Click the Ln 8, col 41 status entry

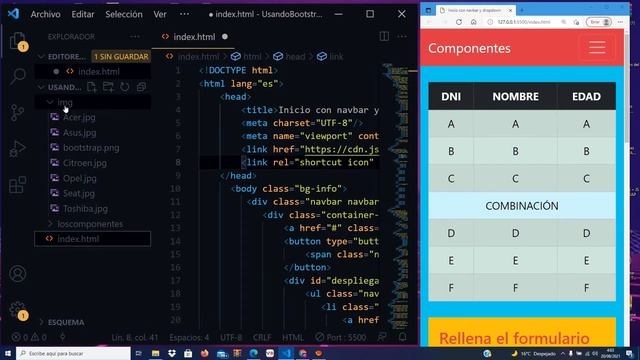click(x=135, y=338)
